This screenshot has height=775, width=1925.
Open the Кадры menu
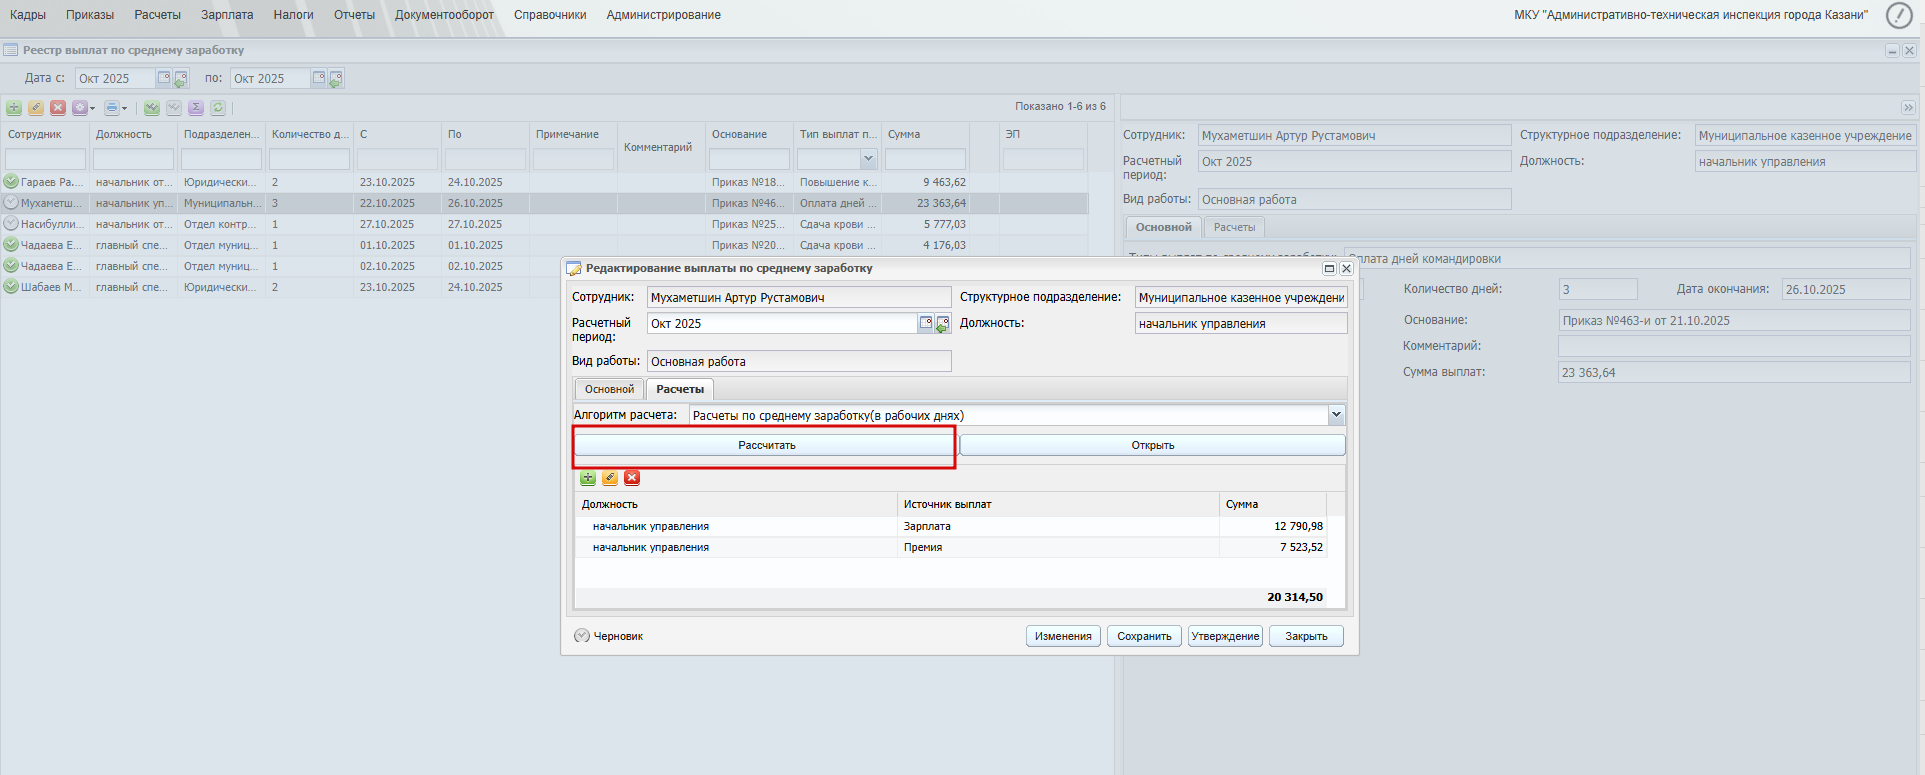tap(28, 15)
